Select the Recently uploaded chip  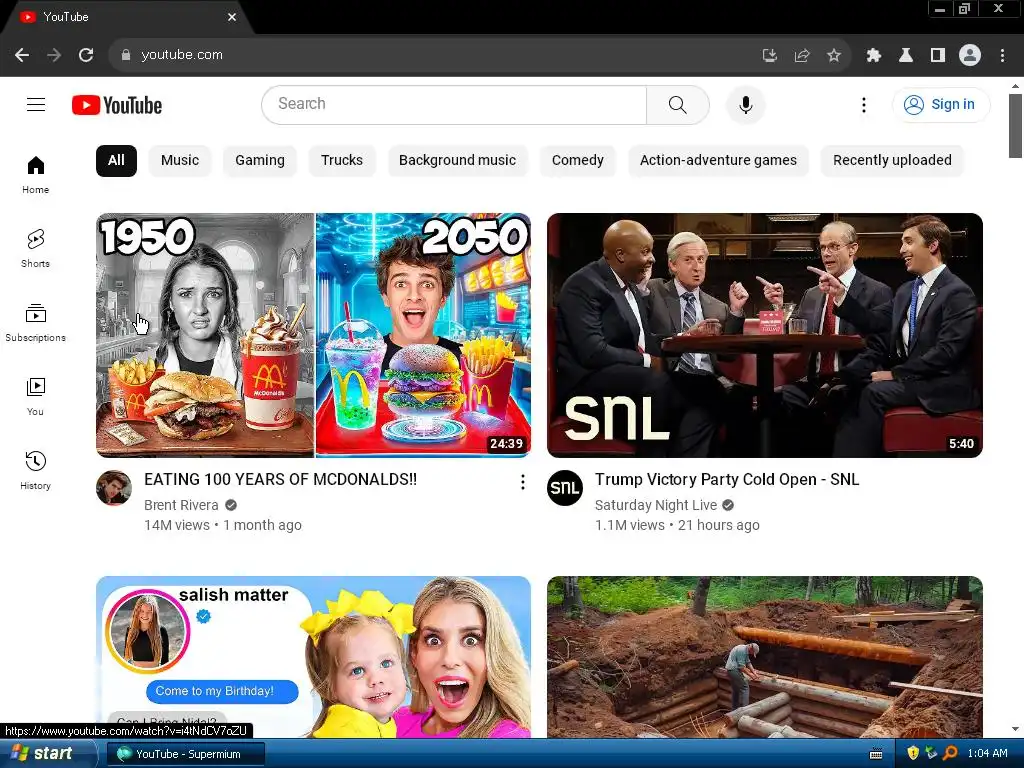(892, 161)
